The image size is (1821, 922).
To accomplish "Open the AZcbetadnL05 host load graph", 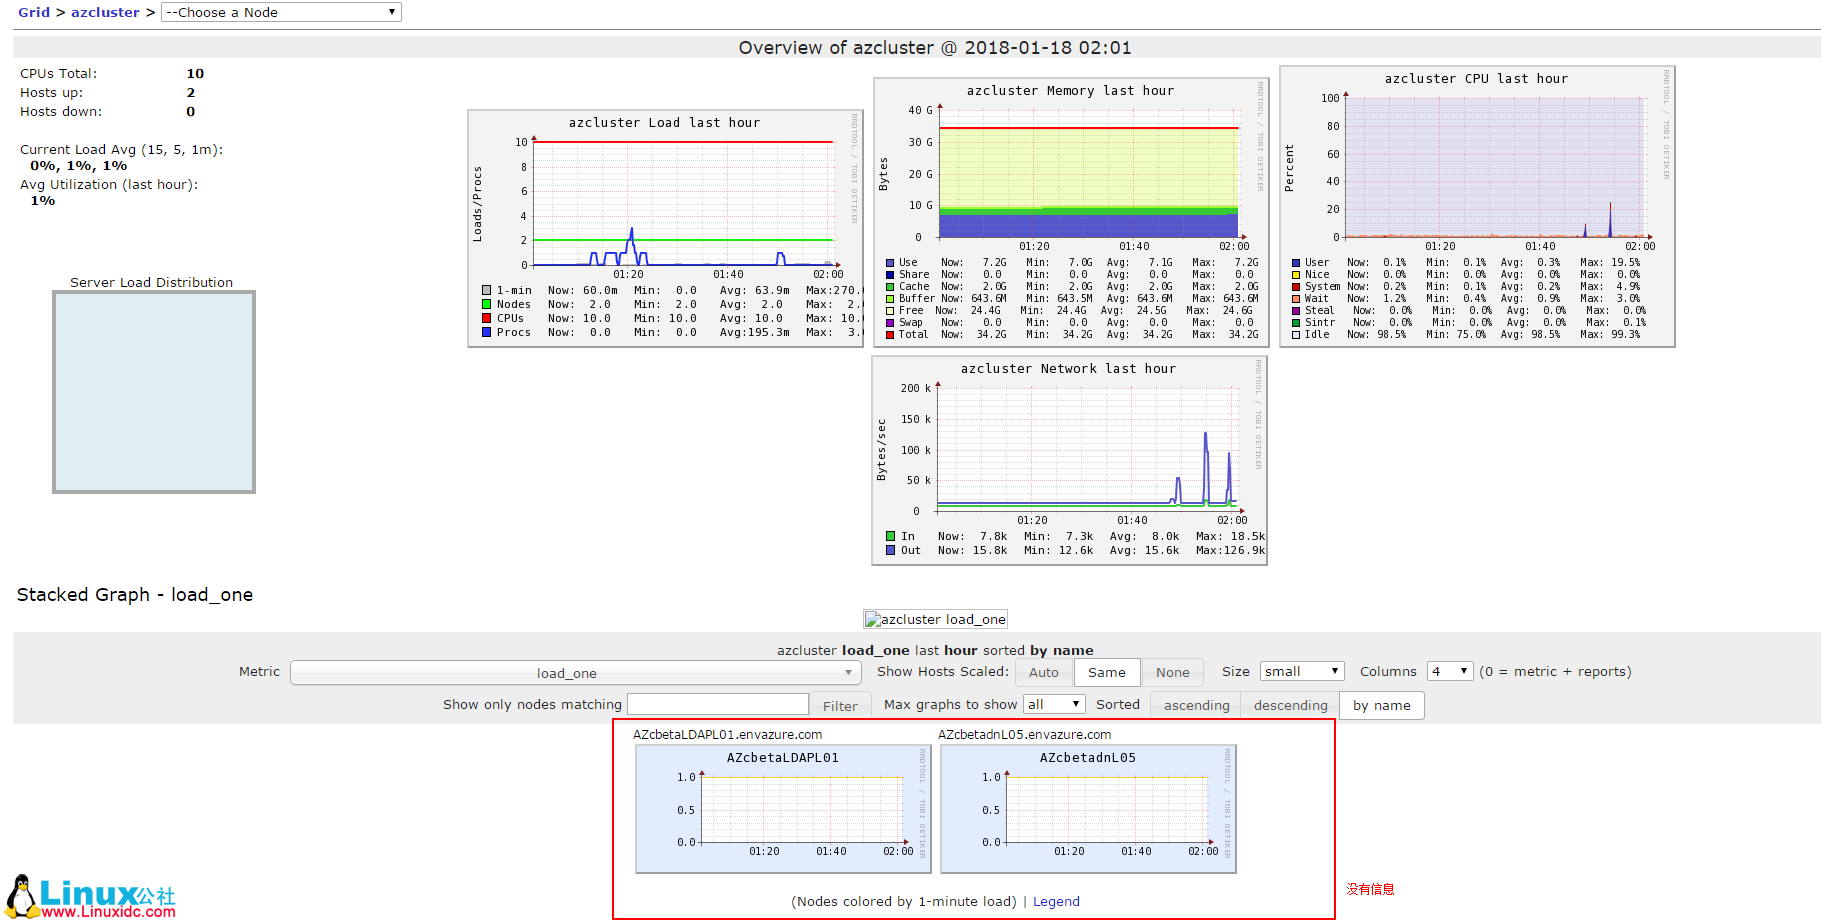I will pos(1087,808).
